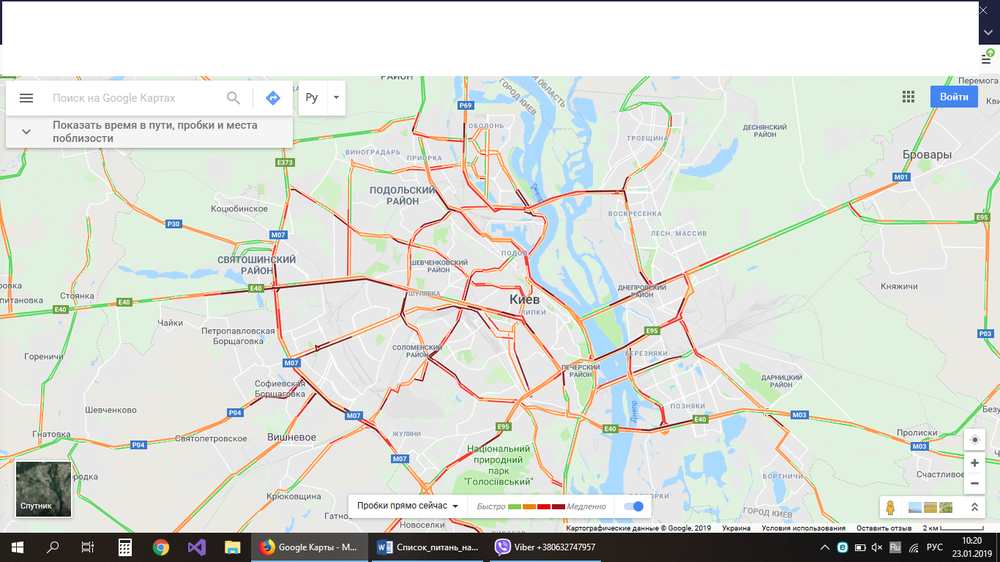Open the Google apps grid
Viewport: 1000px width, 562px height.
click(908, 97)
